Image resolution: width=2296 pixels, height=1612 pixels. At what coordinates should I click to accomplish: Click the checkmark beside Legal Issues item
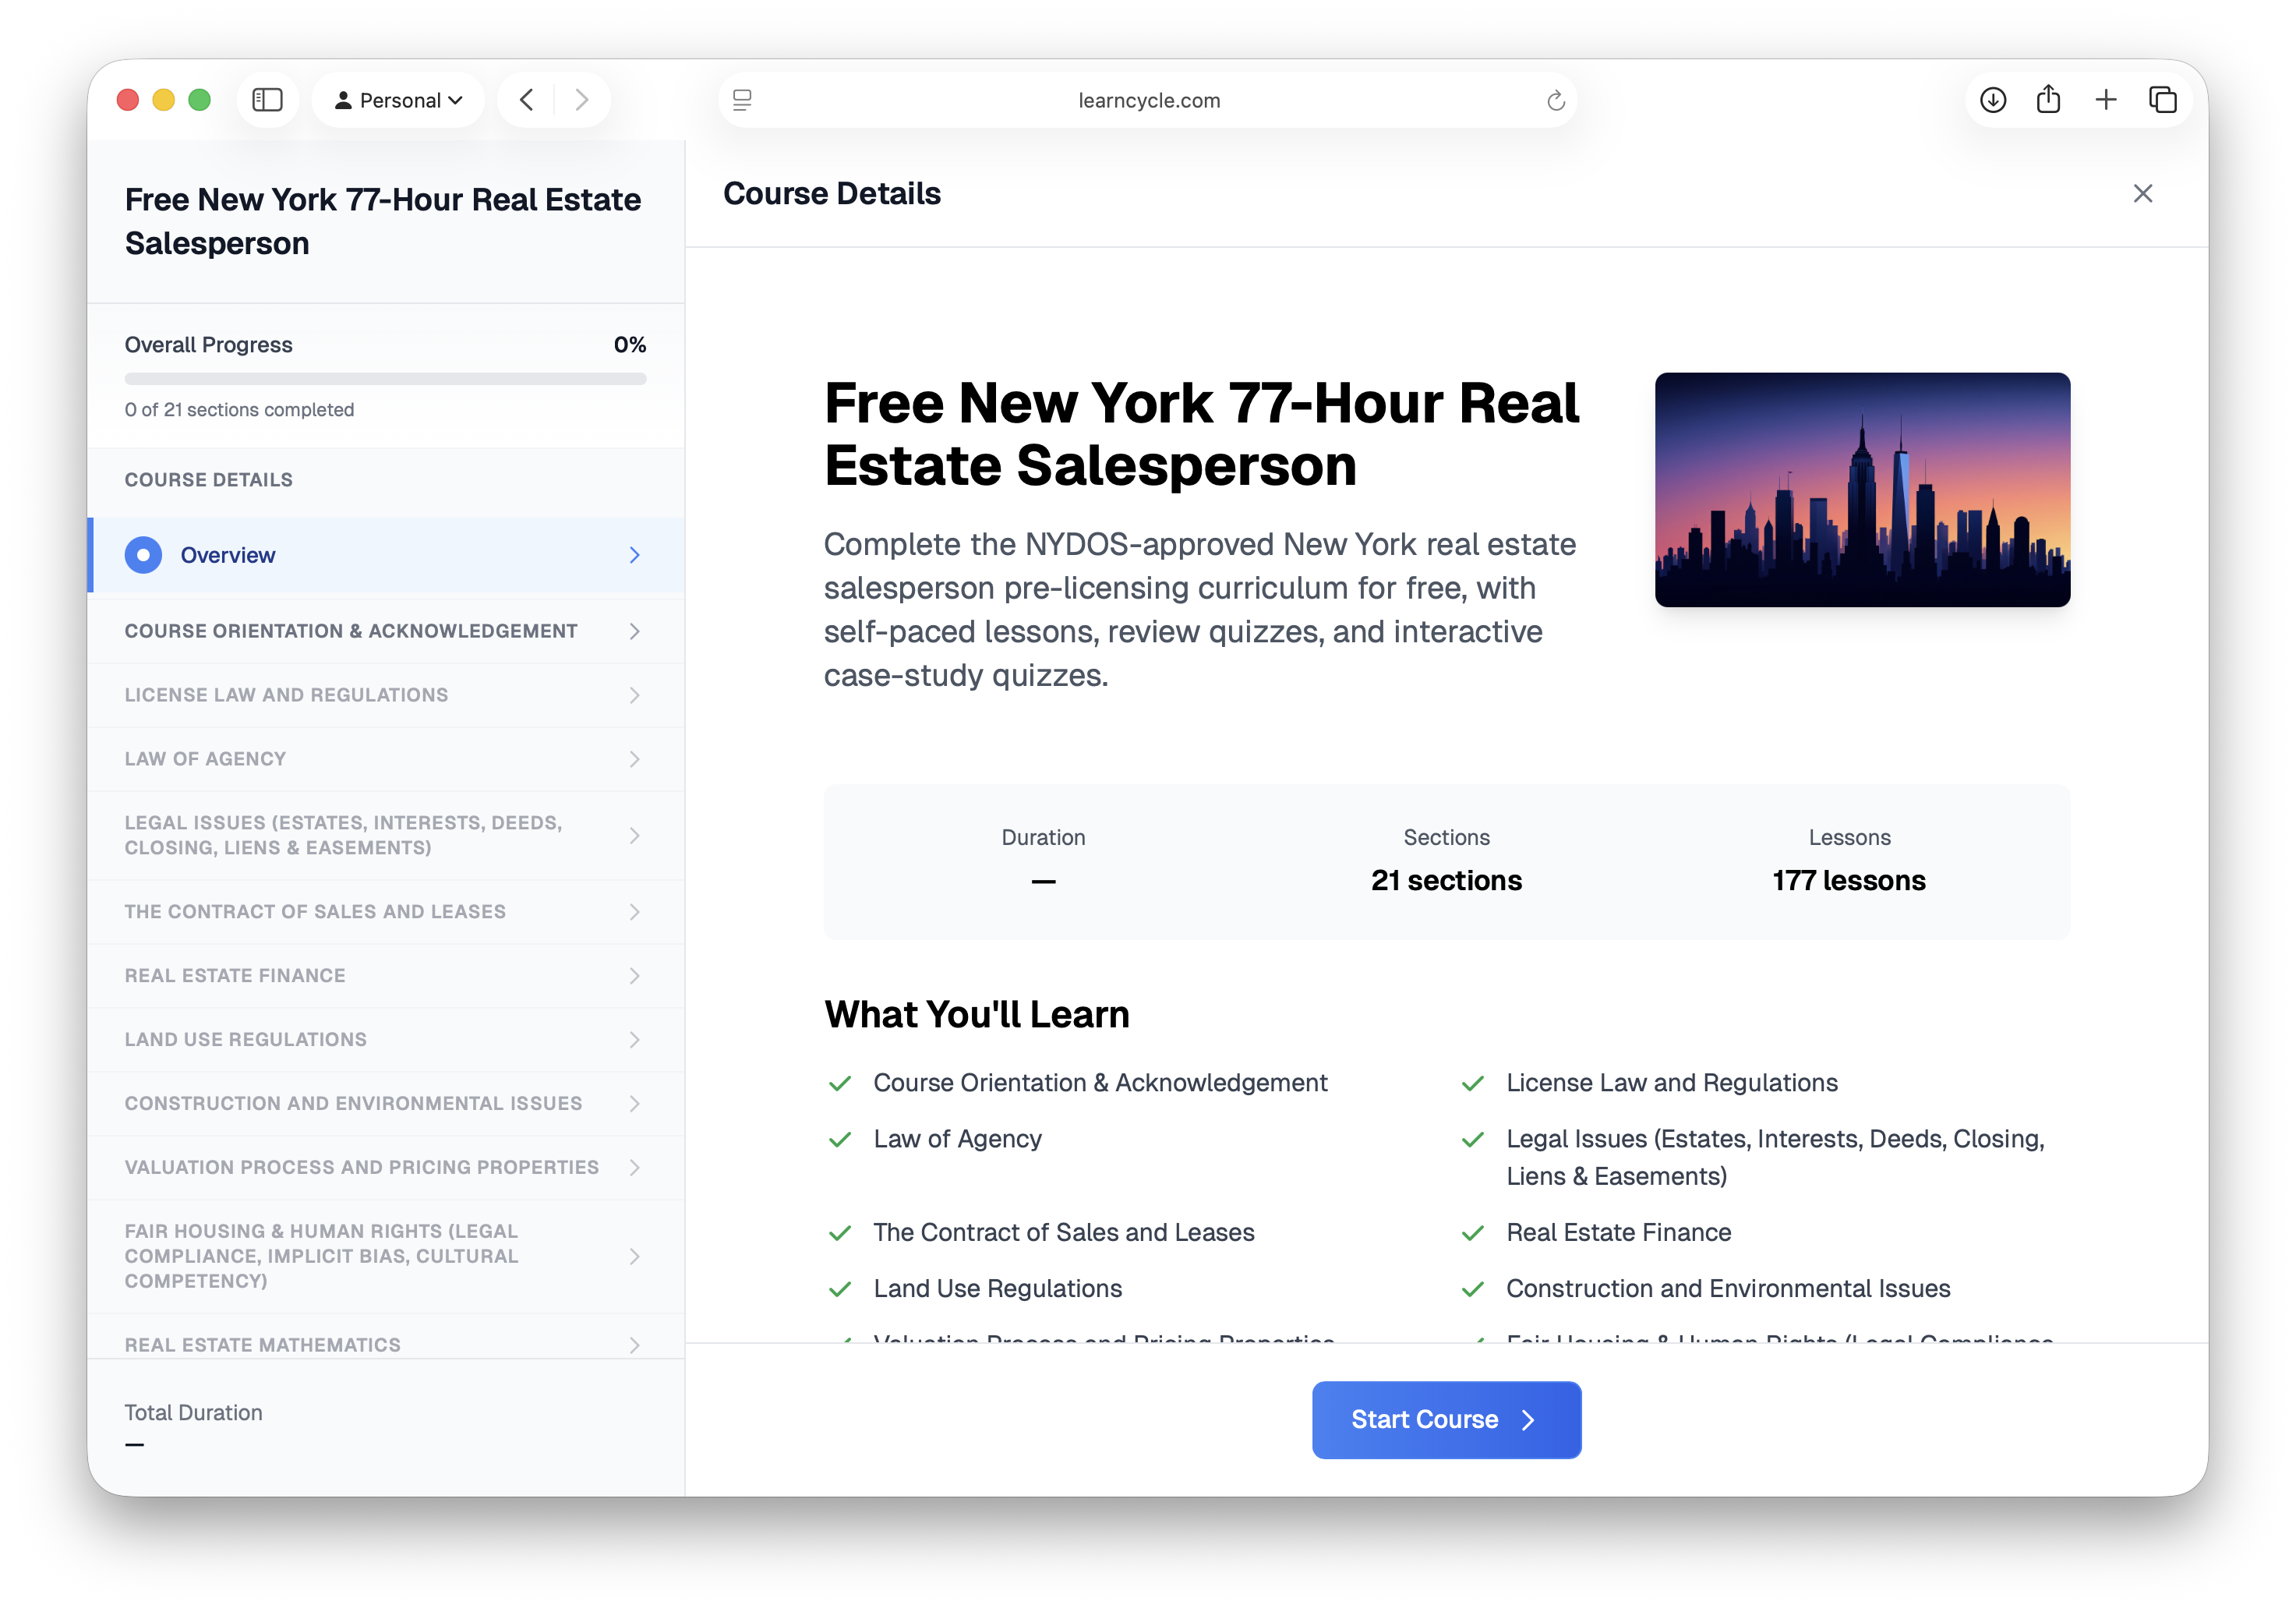[1472, 1139]
